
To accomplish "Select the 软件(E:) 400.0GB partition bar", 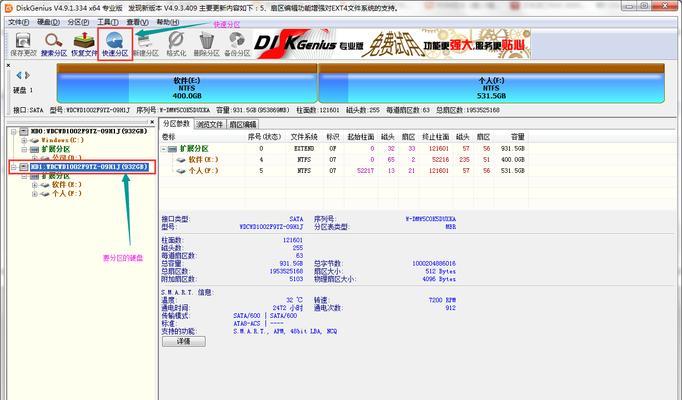I will pos(187,83).
